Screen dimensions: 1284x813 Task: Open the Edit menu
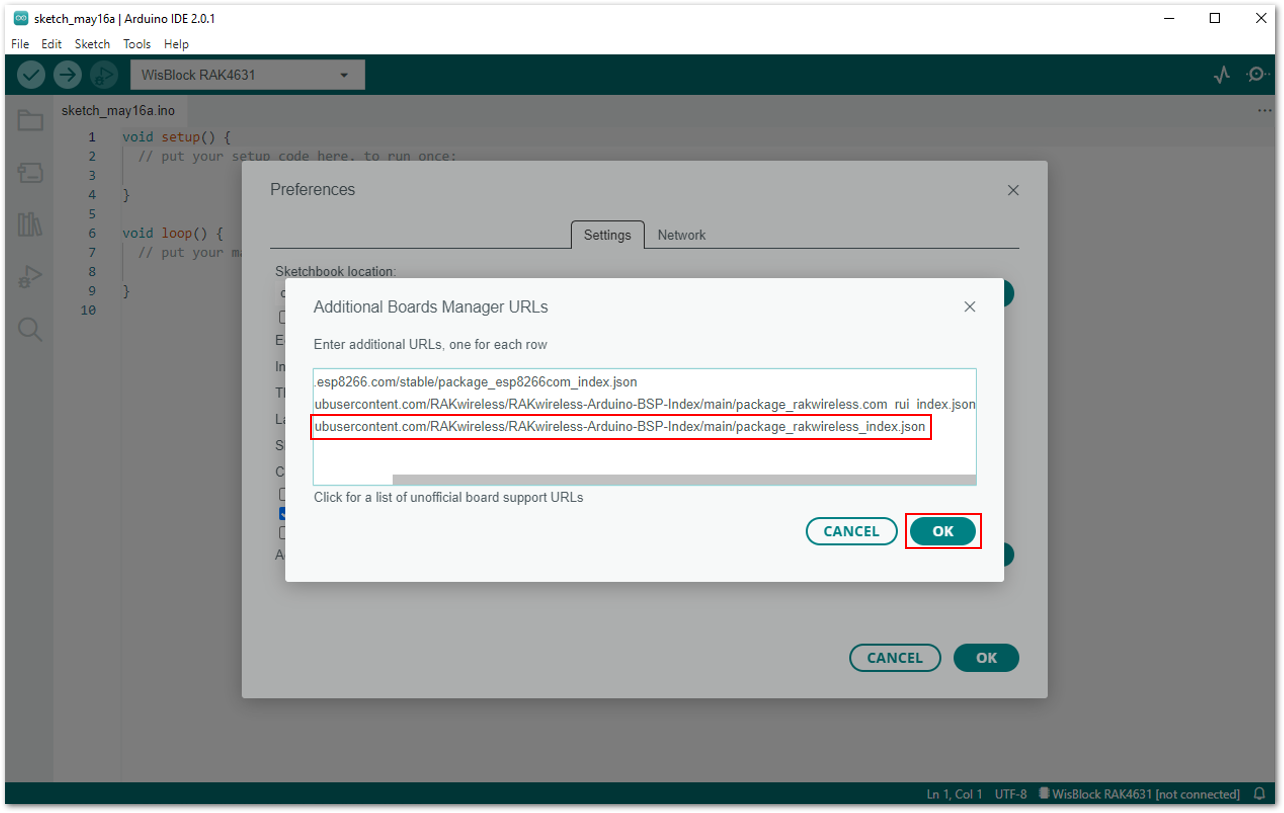click(51, 44)
